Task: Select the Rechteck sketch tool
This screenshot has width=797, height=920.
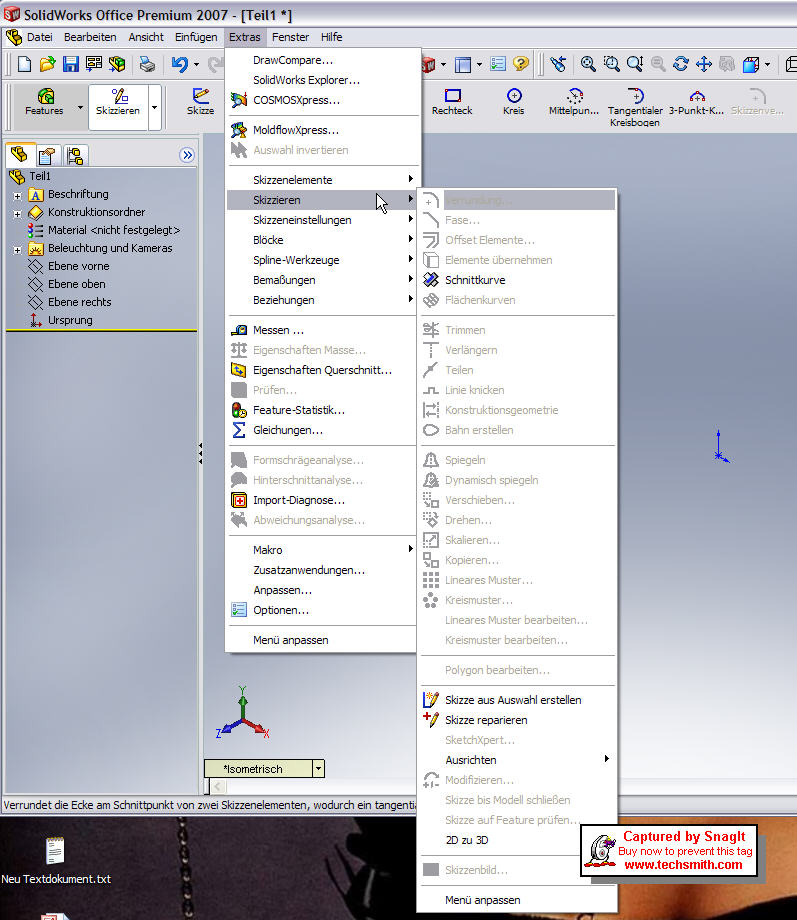Action: pos(452,102)
